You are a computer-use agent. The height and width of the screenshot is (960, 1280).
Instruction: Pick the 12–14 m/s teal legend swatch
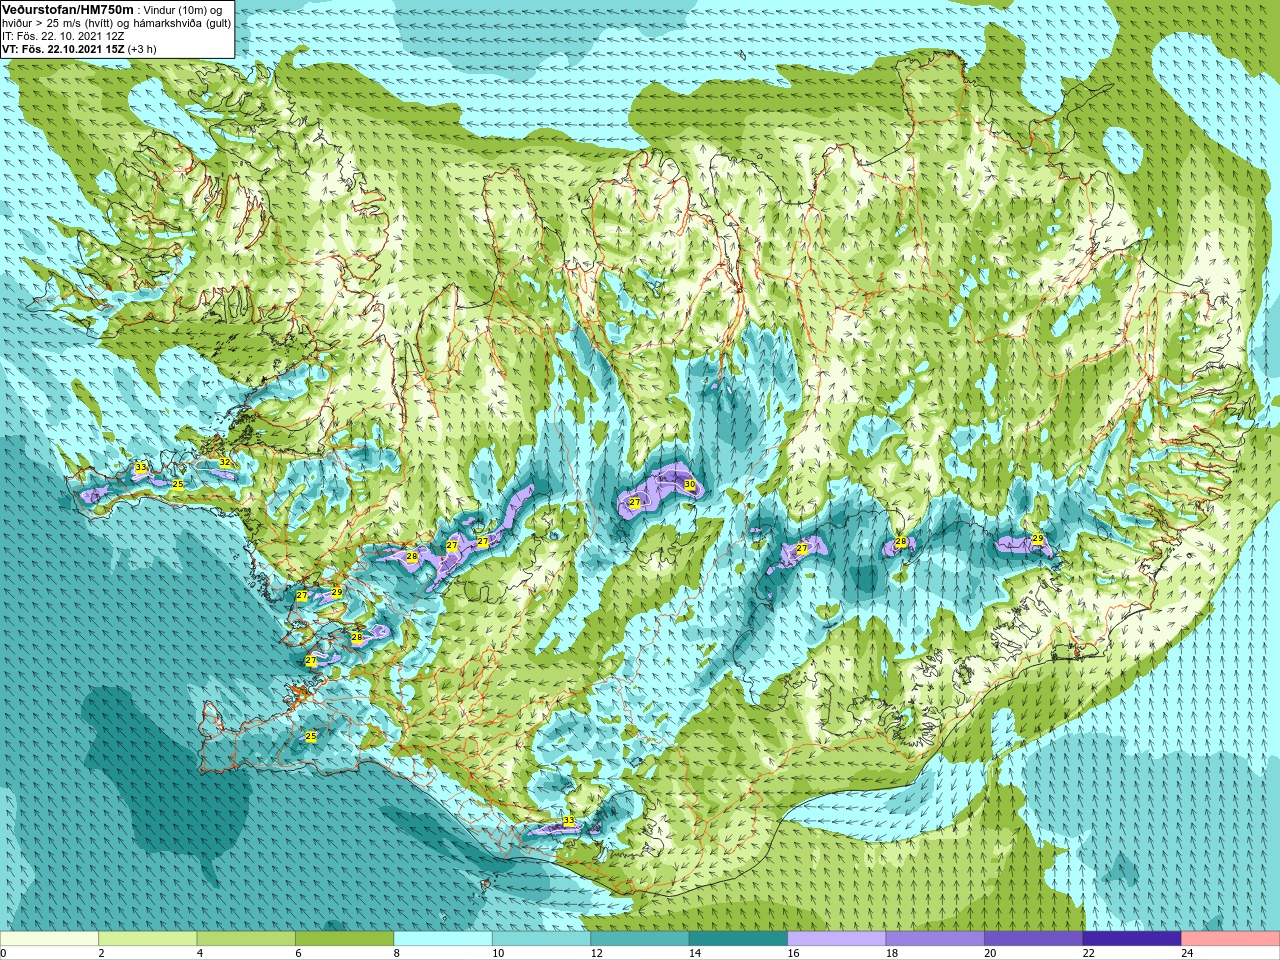click(640, 939)
